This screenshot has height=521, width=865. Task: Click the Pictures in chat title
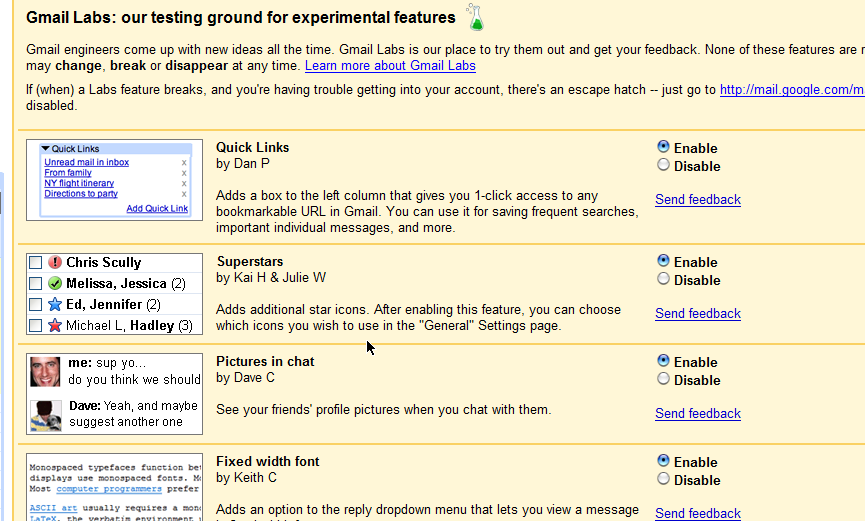coord(265,361)
